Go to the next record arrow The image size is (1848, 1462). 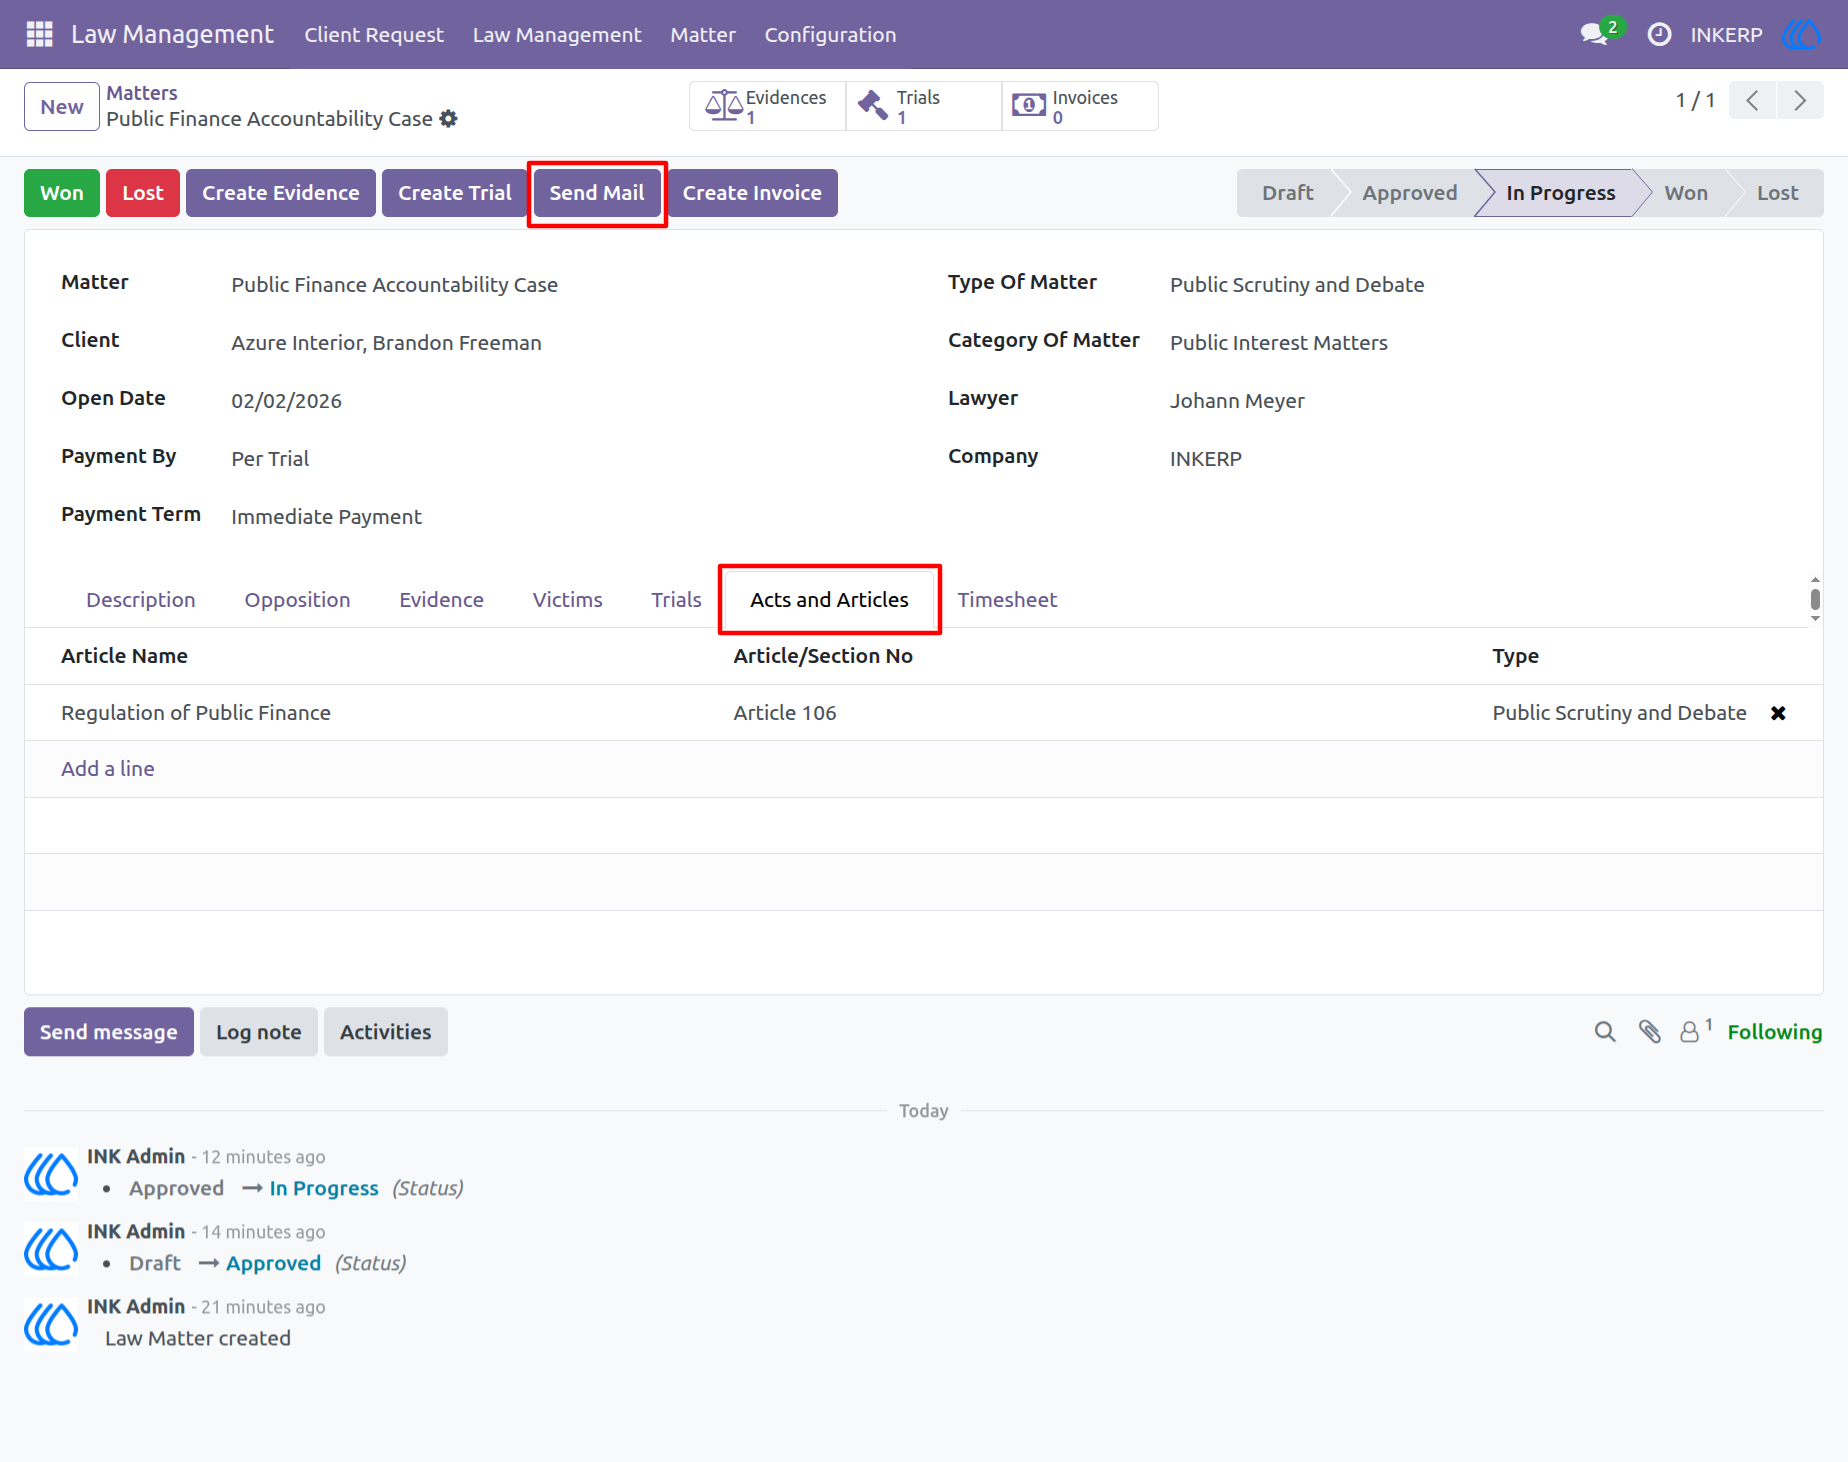1800,100
